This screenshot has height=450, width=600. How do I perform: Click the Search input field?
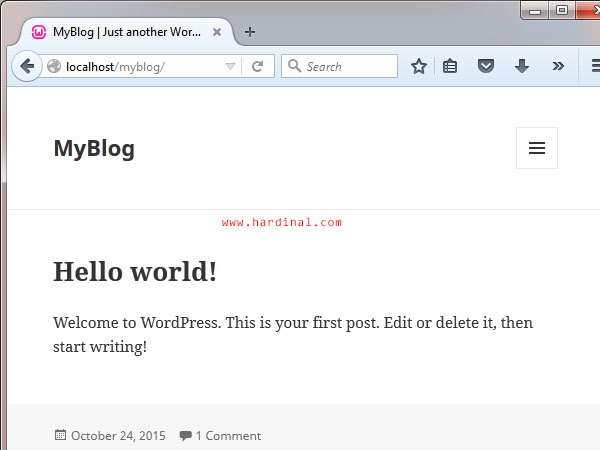[339, 66]
